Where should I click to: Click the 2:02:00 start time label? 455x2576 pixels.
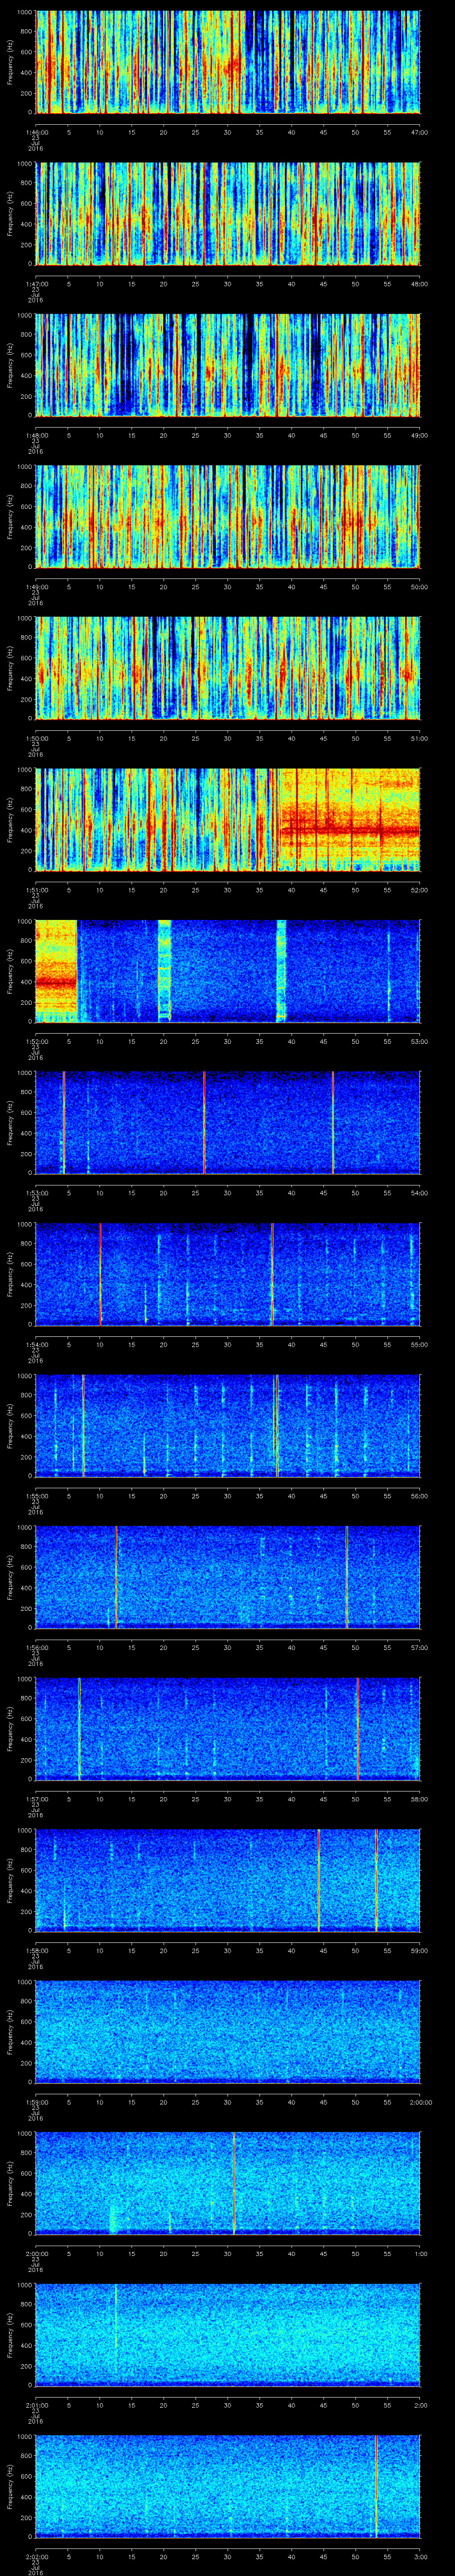click(x=36, y=2556)
